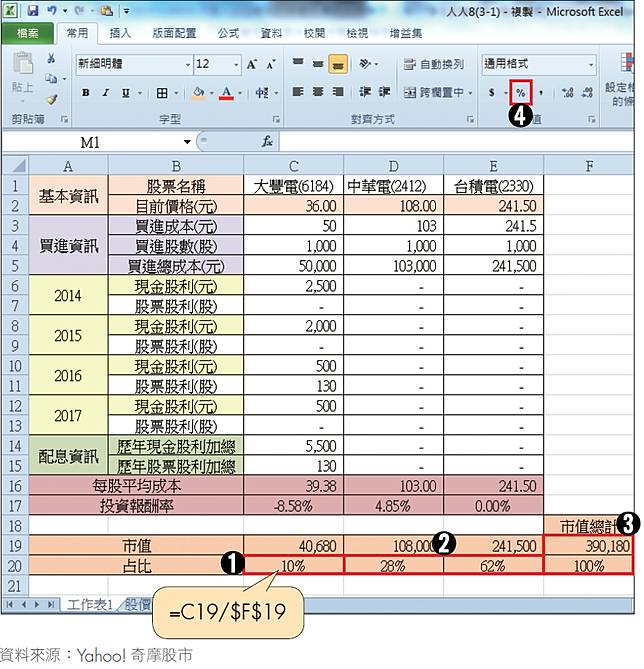
Task: Click the text Orientation icon
Action: (366, 64)
